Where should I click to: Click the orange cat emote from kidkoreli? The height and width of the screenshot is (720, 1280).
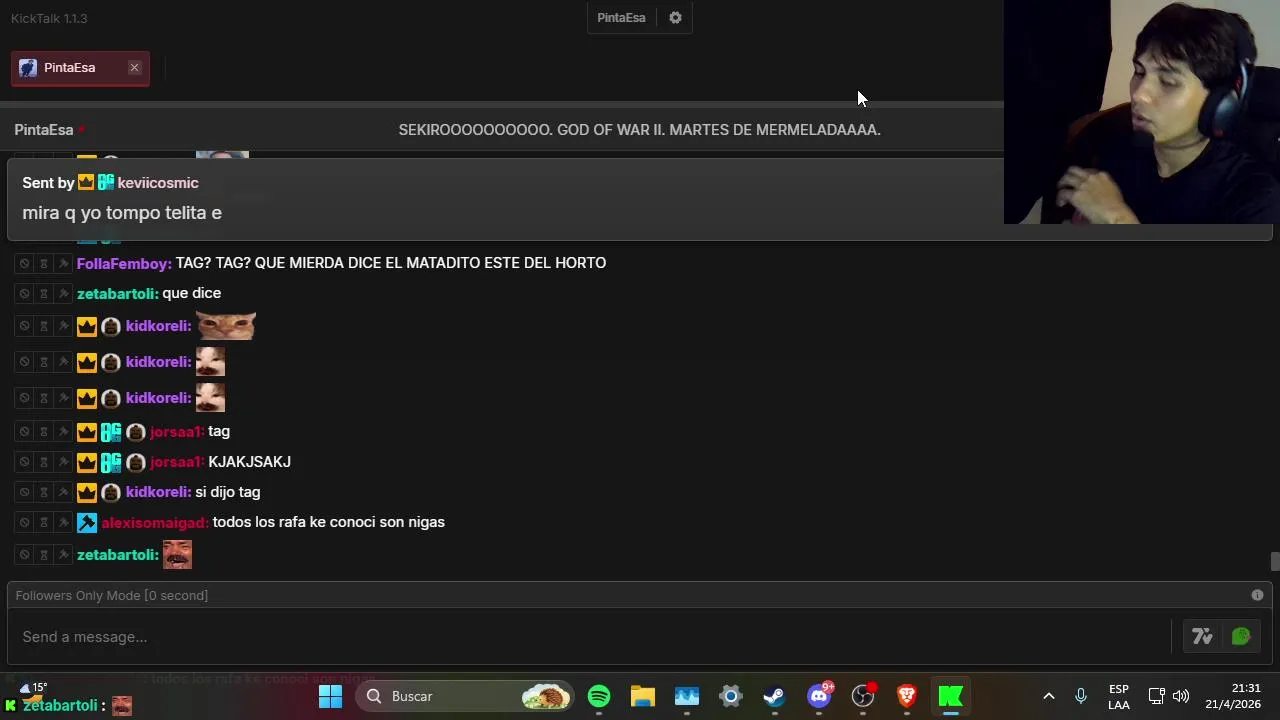pos(226,326)
